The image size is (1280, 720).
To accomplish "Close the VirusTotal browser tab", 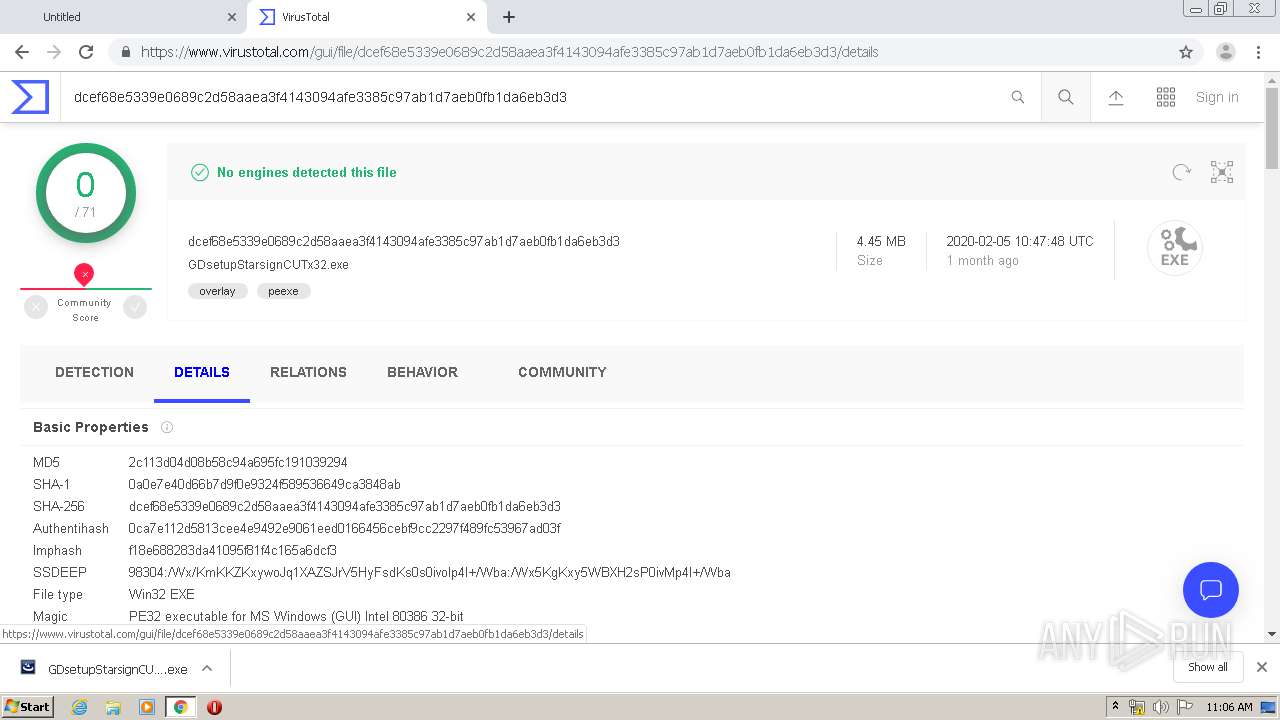I will (471, 17).
